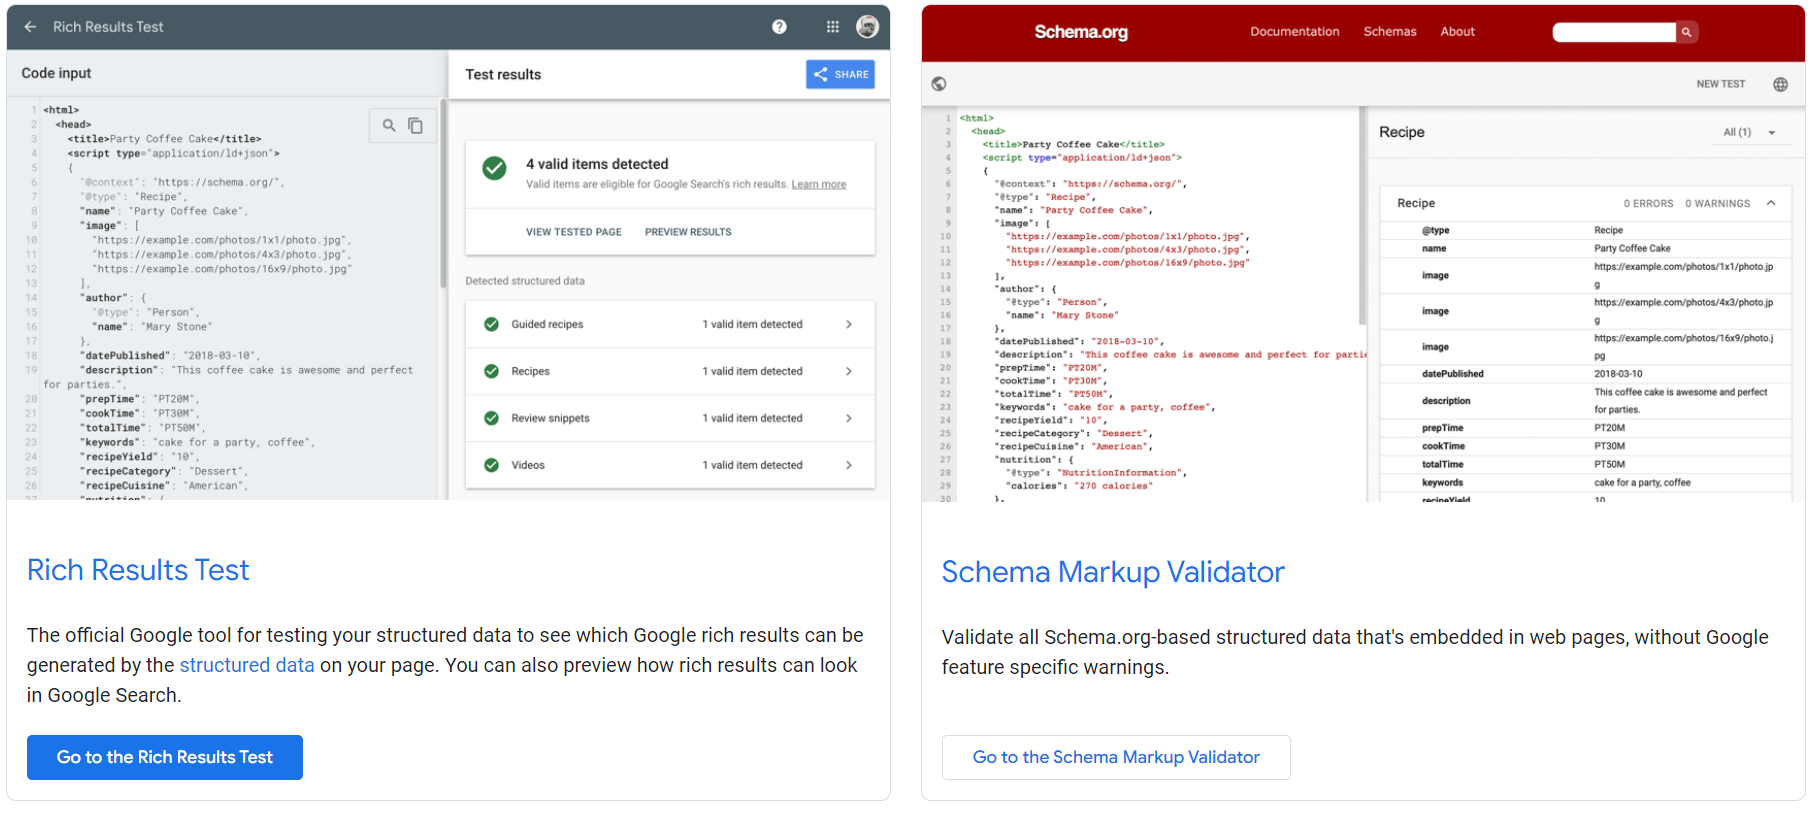Click back arrow in Rich Results Test header
Image resolution: width=1815 pixels, height=818 pixels.
click(30, 27)
